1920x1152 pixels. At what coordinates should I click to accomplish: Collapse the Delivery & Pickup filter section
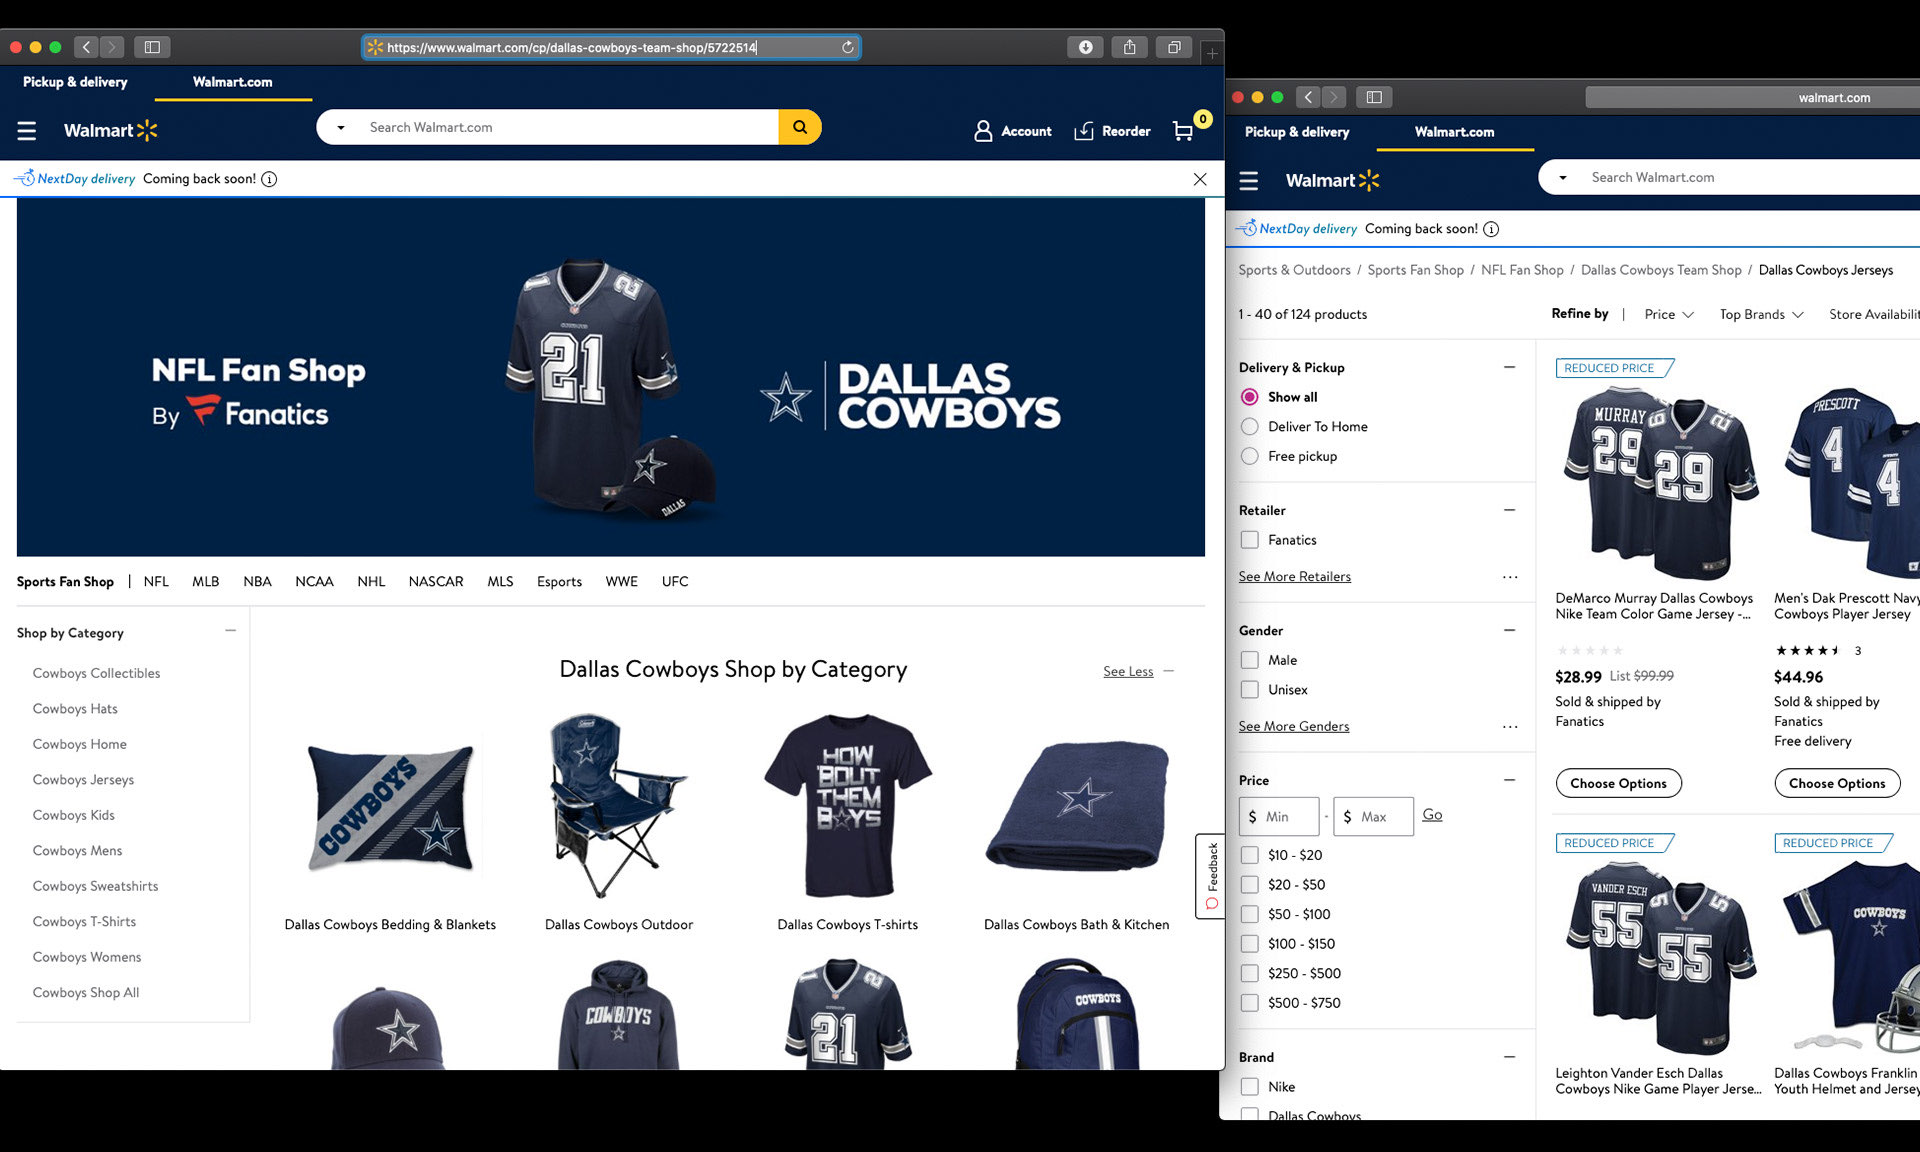click(x=1510, y=367)
